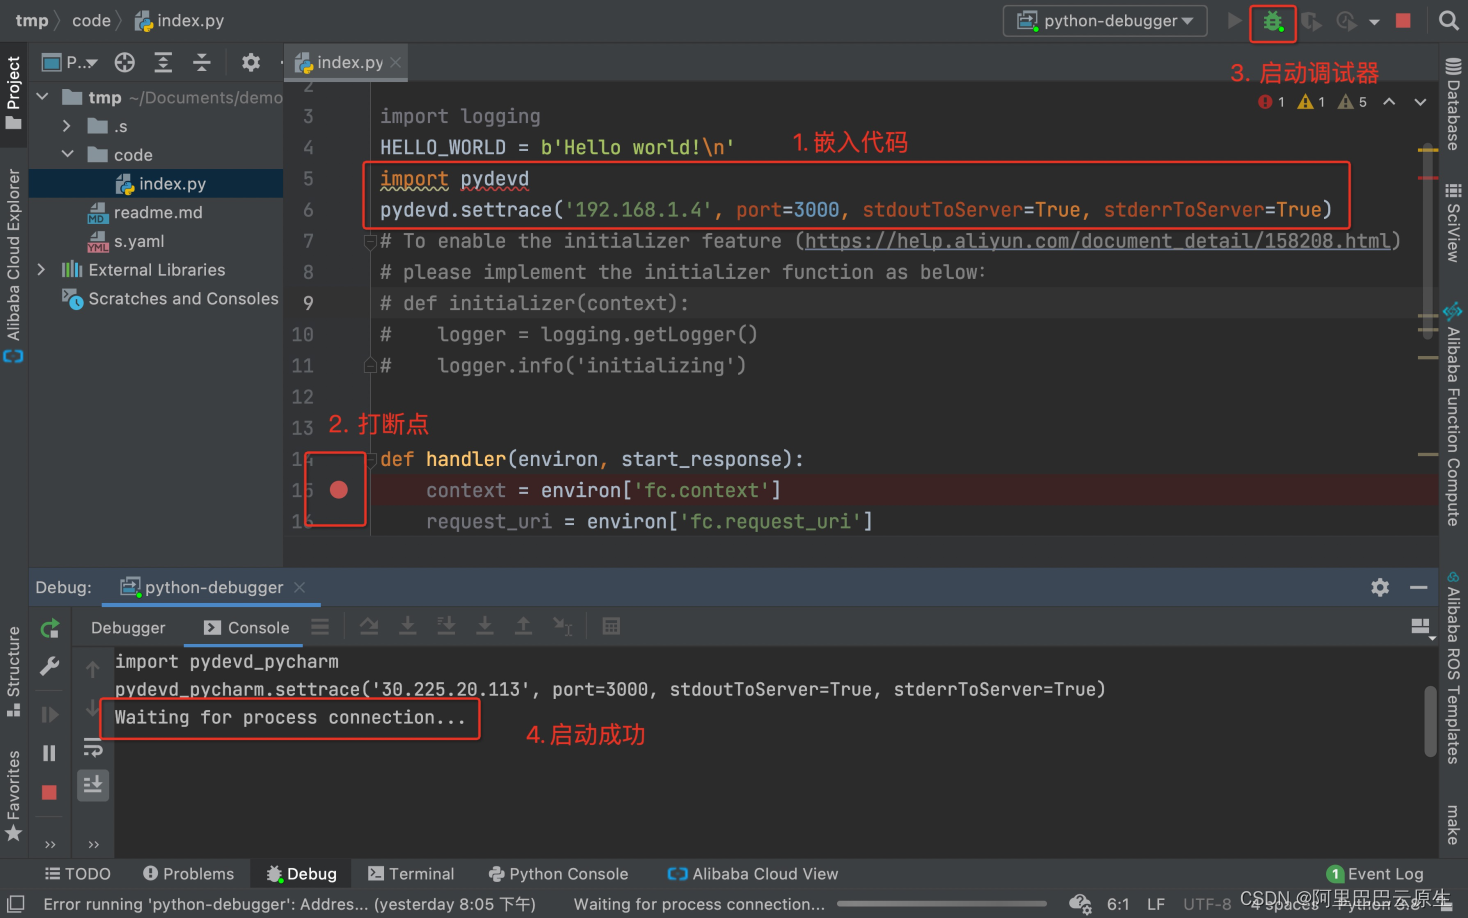
Task: Open the Terminal tool window tab
Action: tap(411, 874)
